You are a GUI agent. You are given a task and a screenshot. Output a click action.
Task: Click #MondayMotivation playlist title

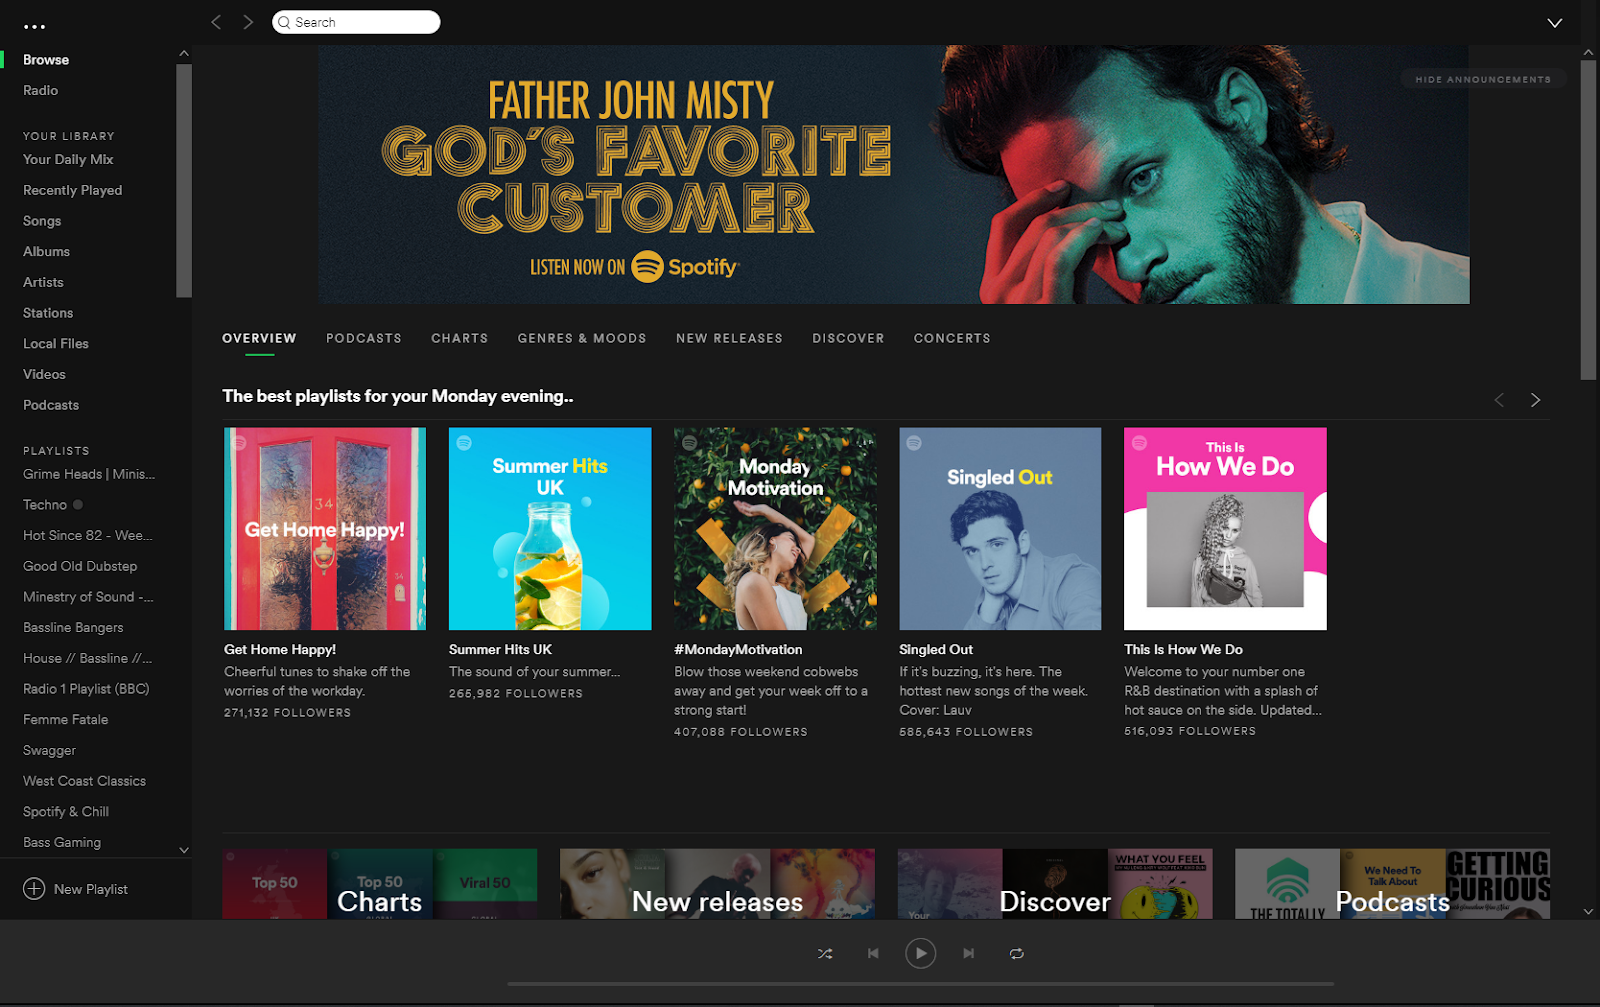738,650
